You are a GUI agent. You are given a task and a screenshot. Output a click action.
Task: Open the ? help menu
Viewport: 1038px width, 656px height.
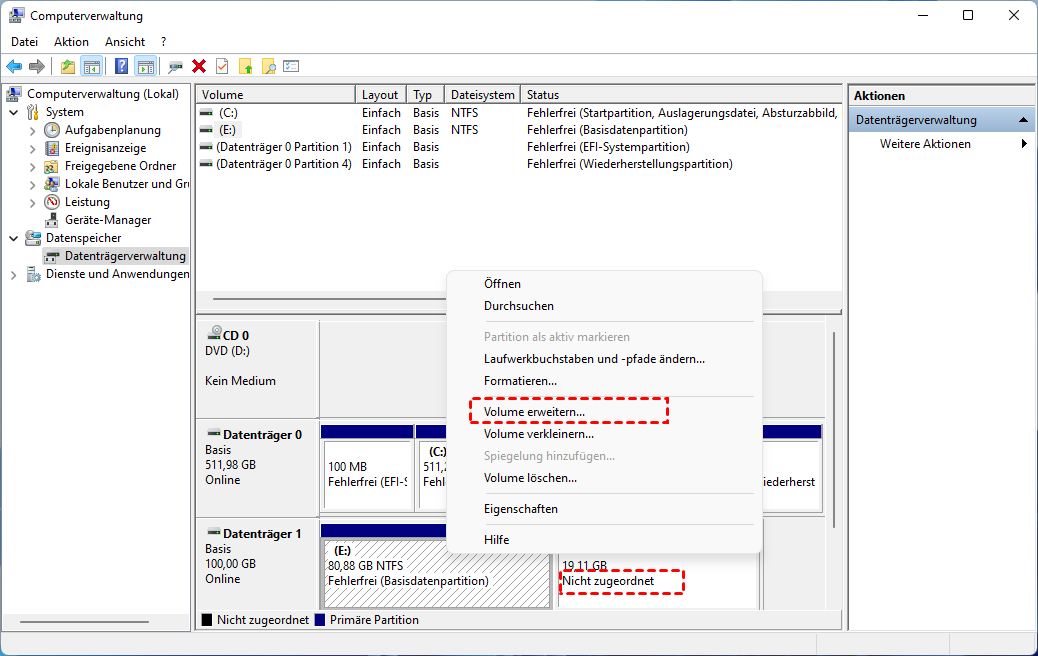[x=164, y=42]
